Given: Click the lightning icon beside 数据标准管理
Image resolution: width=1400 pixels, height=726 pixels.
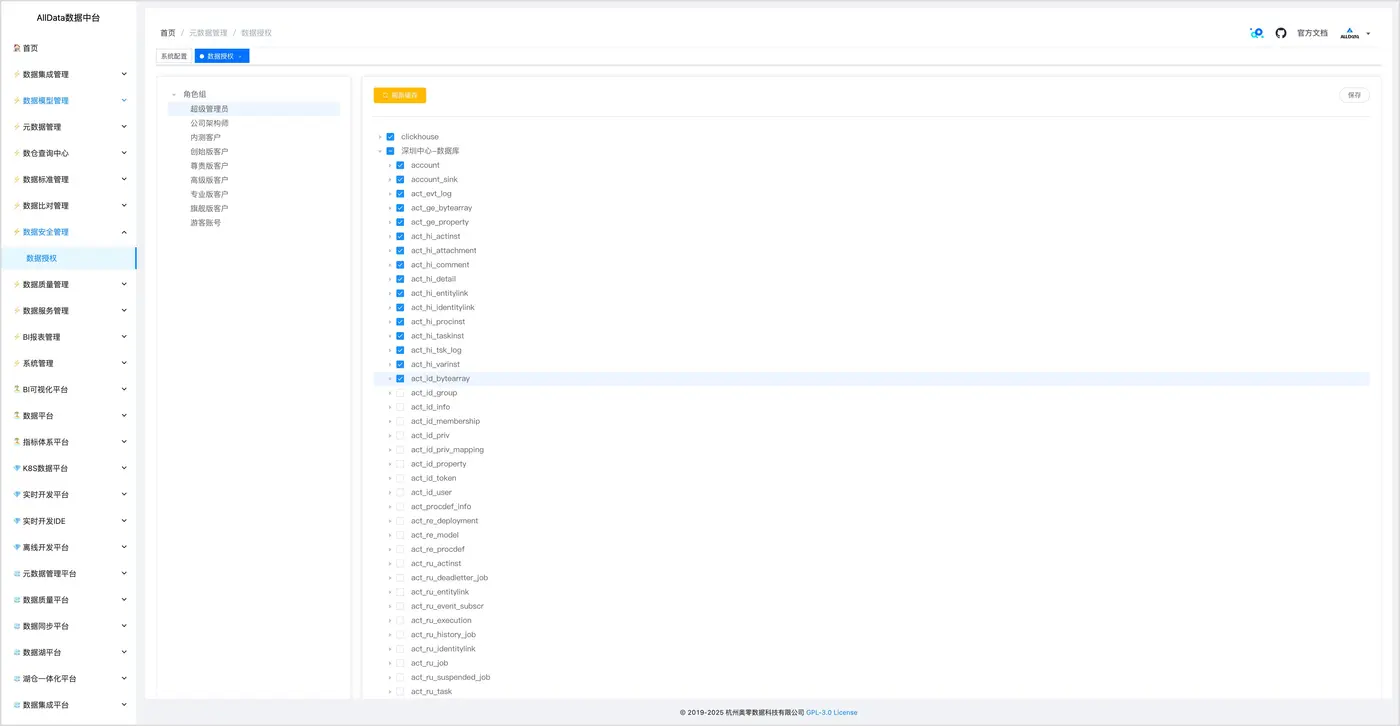Looking at the screenshot, I should click(16, 180).
